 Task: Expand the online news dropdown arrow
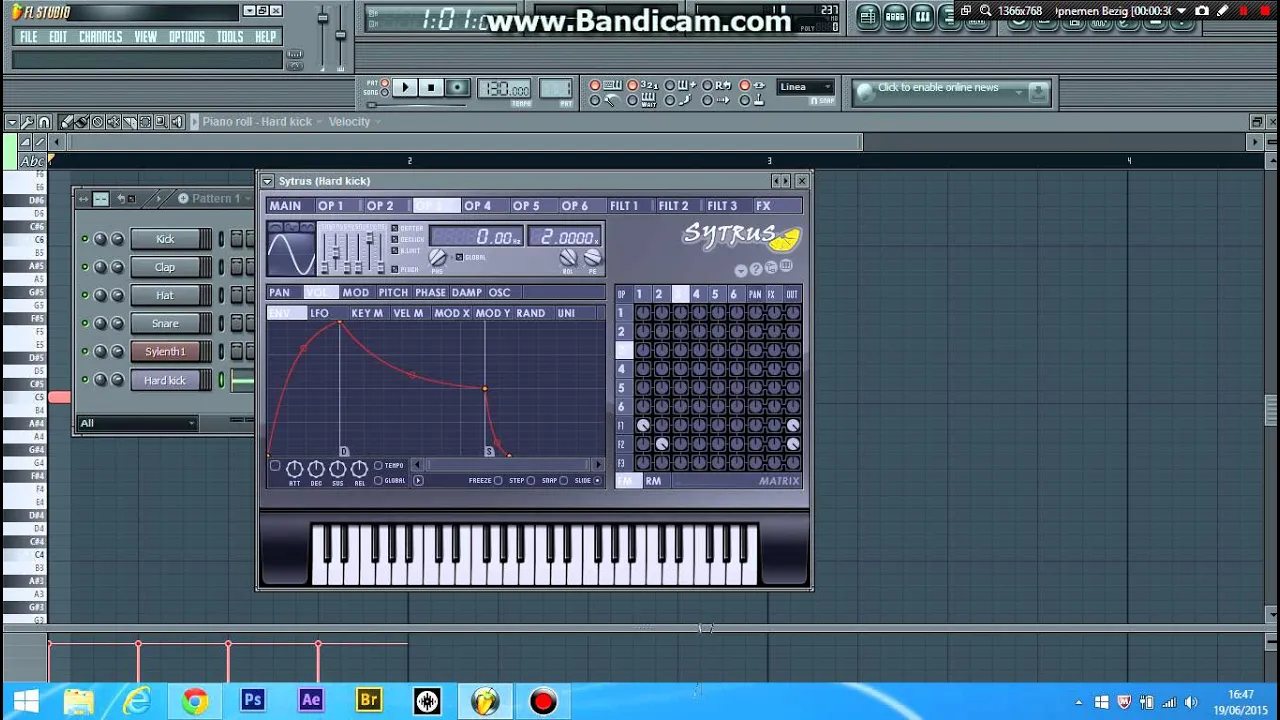pos(1019,92)
